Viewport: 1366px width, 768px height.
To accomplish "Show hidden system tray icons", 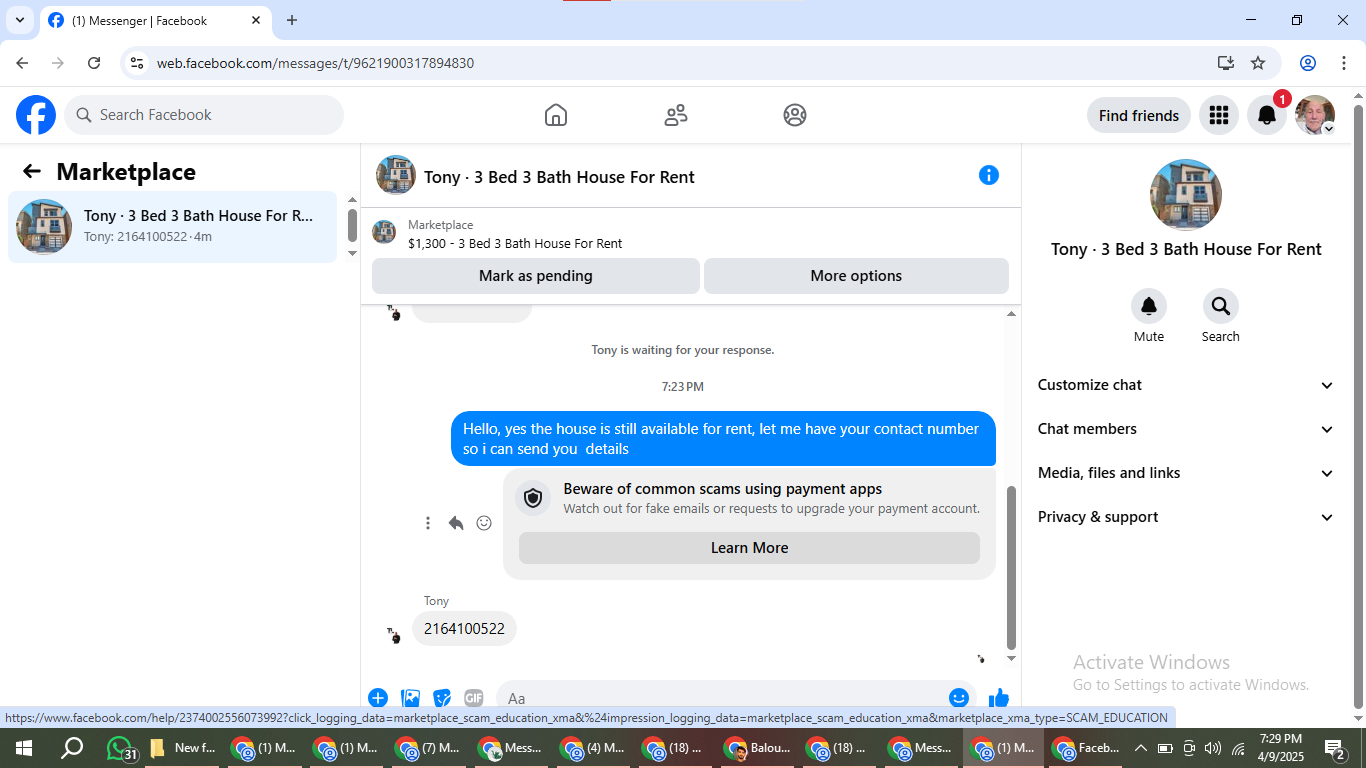I will click(x=1140, y=748).
